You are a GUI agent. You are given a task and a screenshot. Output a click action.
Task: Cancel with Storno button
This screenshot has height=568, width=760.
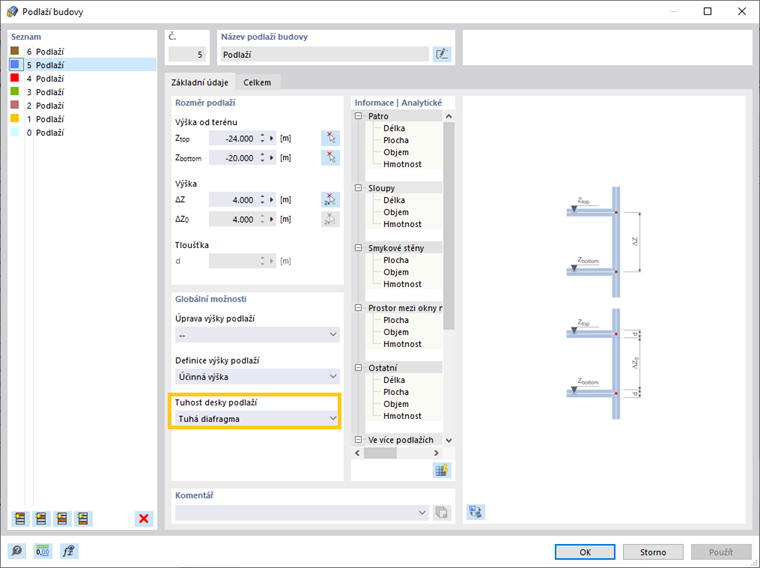[653, 552]
